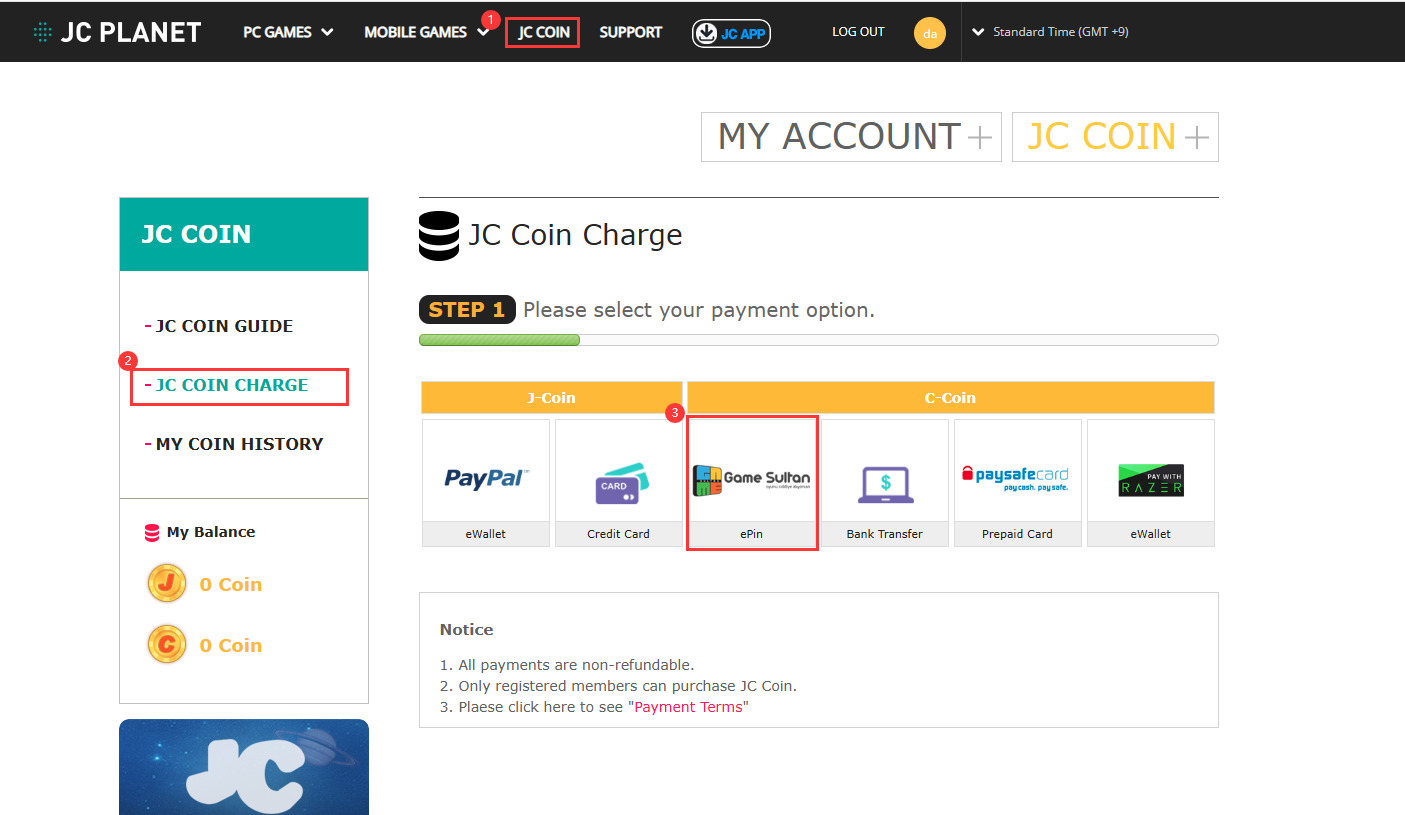This screenshot has height=815, width=1405.
Task: Select the PayPal eWallet payment option
Action: point(486,481)
